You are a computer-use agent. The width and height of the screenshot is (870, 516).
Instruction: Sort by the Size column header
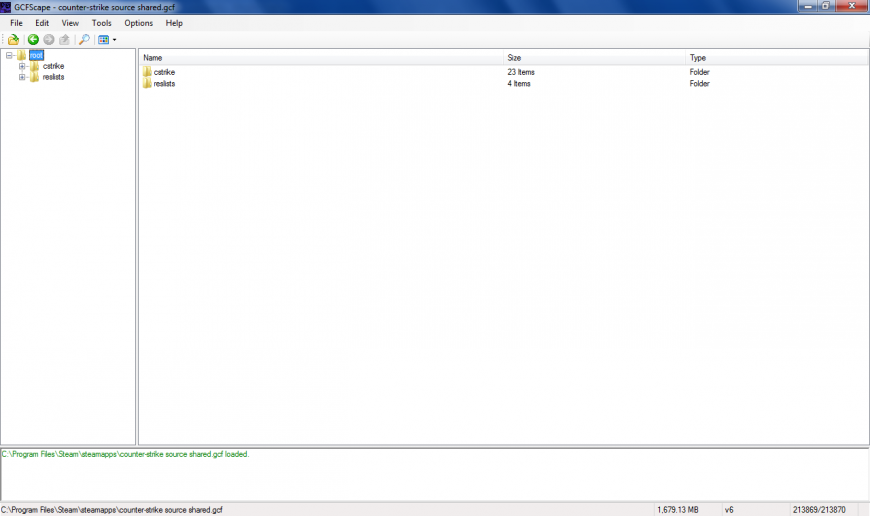point(593,58)
